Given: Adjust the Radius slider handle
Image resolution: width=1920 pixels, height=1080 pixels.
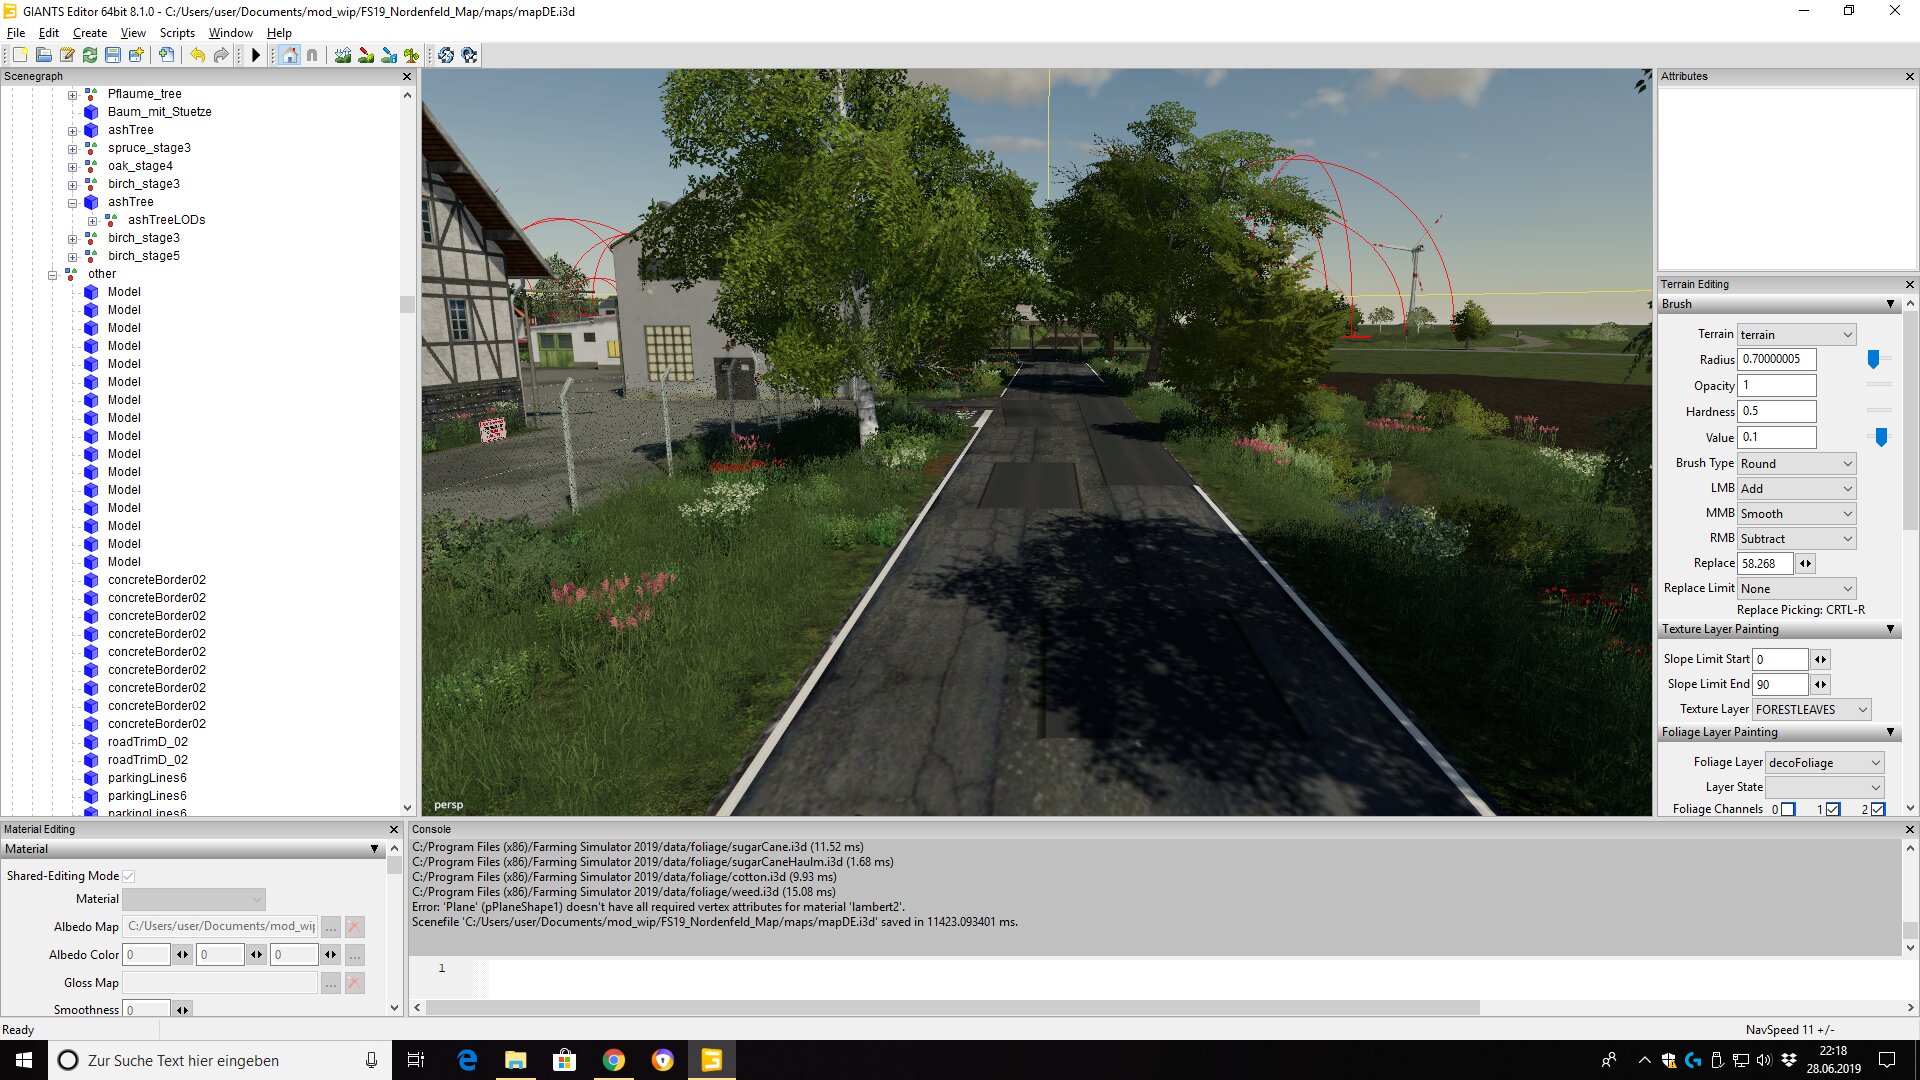Looking at the screenshot, I should pos(1873,359).
